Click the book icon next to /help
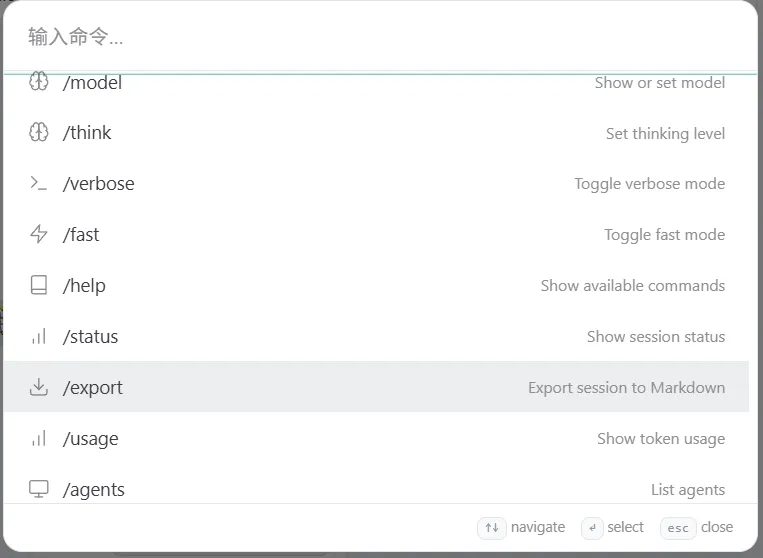The image size is (763, 558). pos(39,286)
